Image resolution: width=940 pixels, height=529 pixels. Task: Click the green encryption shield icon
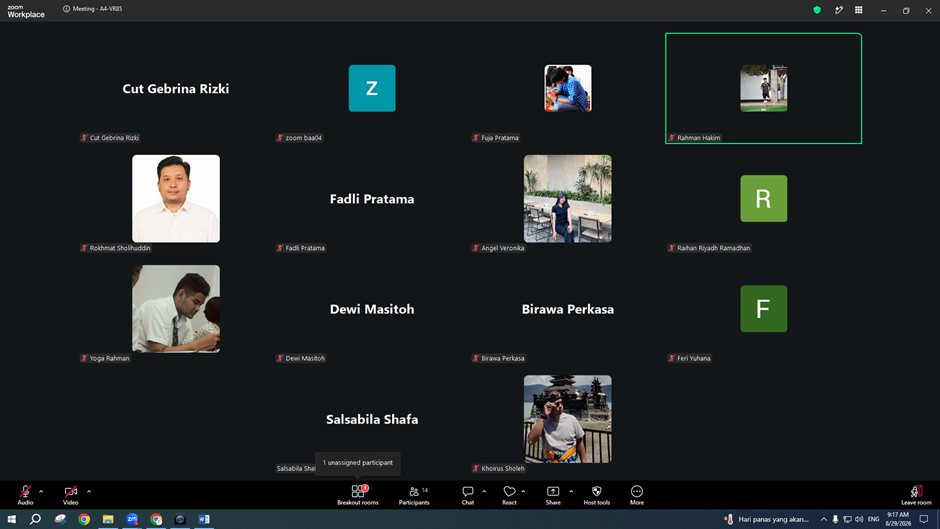click(817, 10)
